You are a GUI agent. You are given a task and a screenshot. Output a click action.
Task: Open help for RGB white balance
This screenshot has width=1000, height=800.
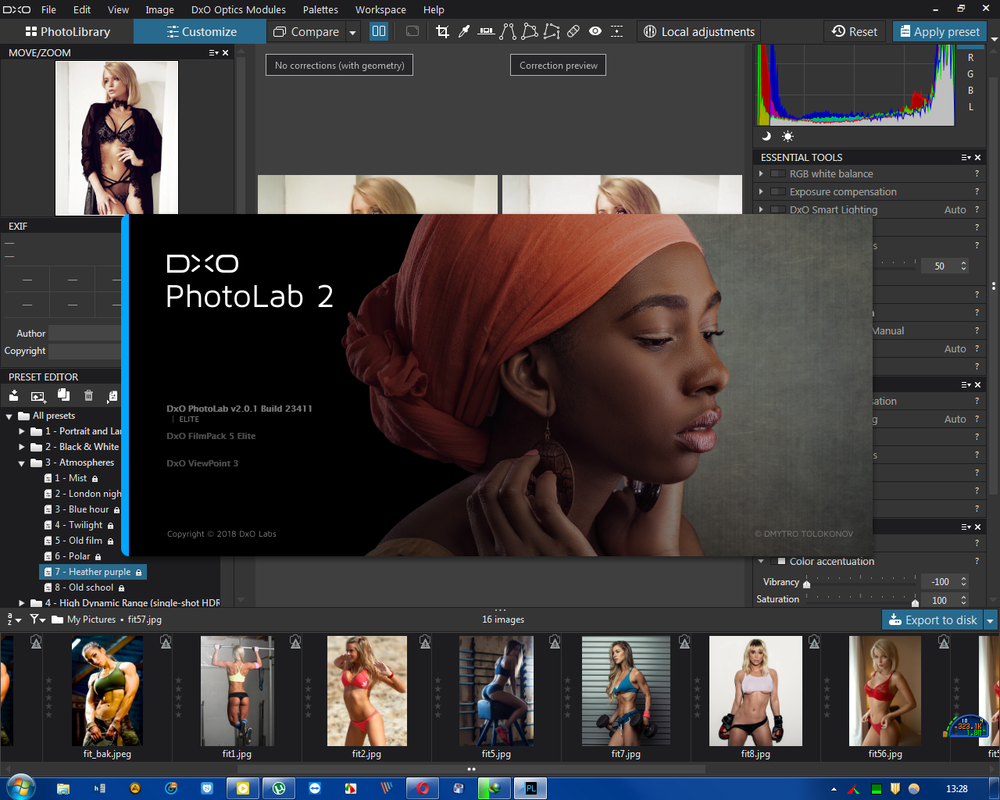(x=976, y=174)
